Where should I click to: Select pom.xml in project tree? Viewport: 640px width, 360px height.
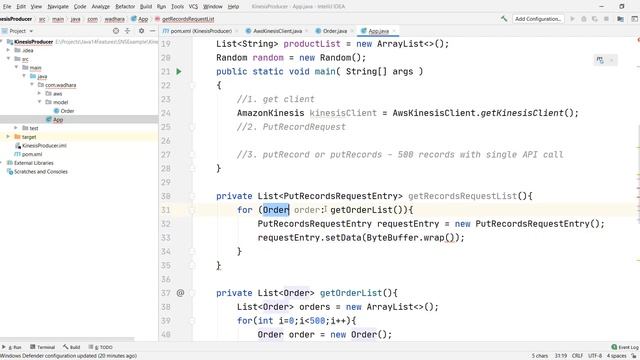click(29, 154)
